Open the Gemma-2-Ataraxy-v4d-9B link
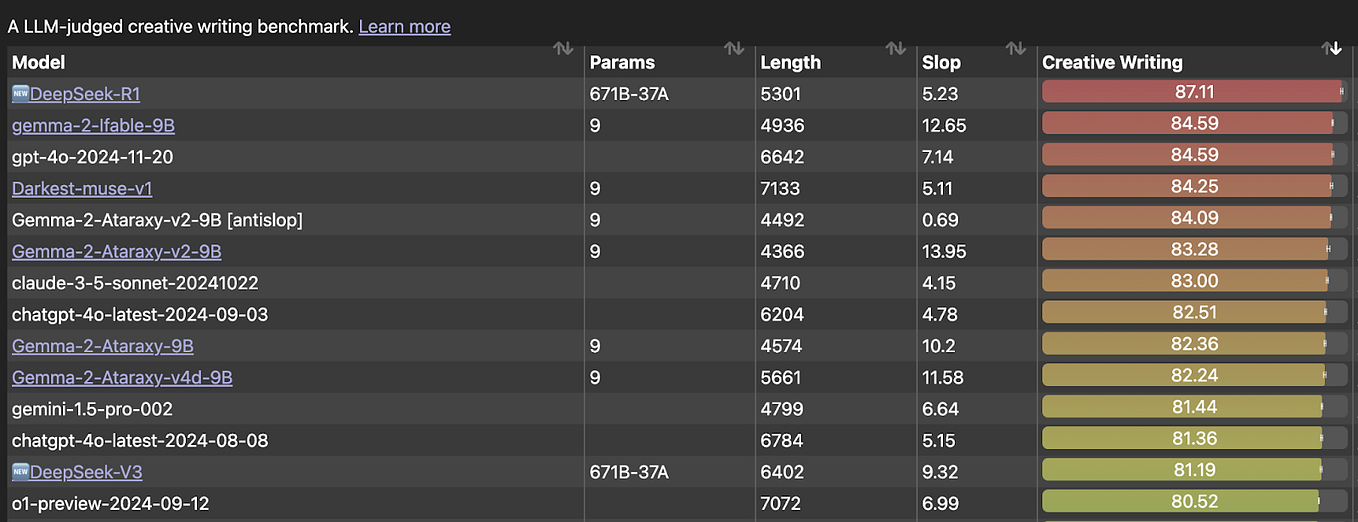 122,378
